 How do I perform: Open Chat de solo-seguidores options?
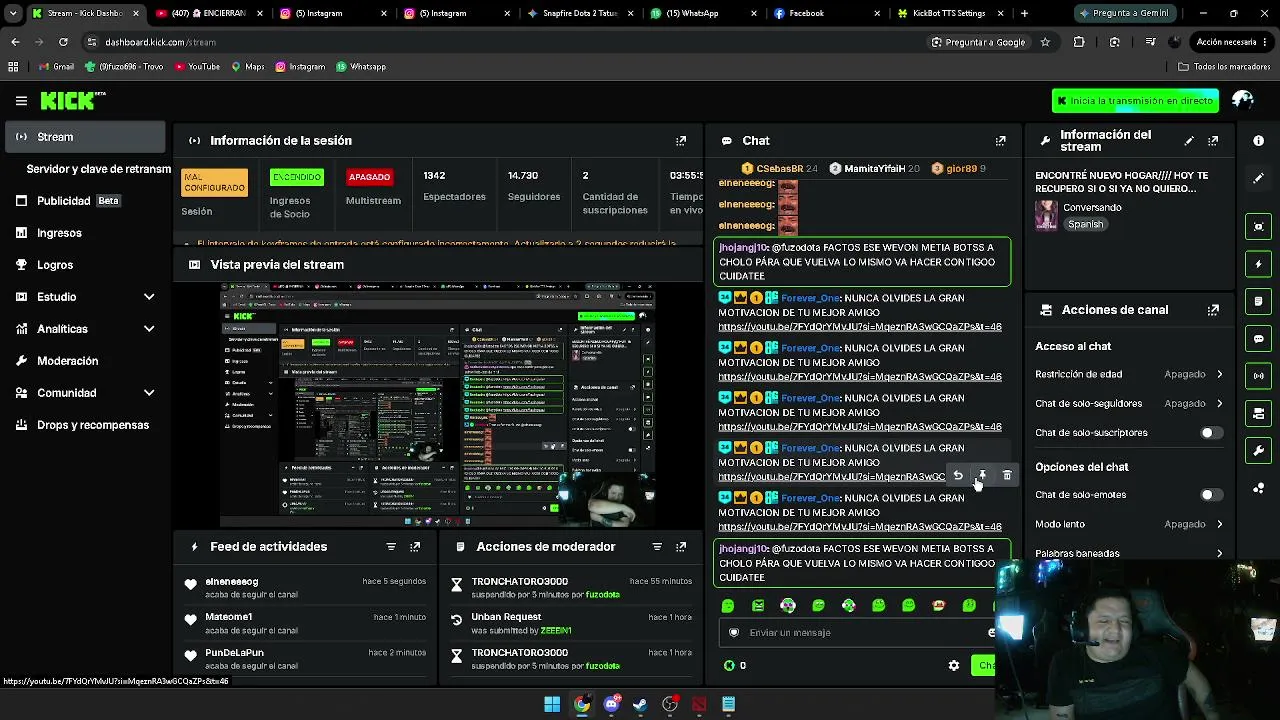click(1129, 404)
